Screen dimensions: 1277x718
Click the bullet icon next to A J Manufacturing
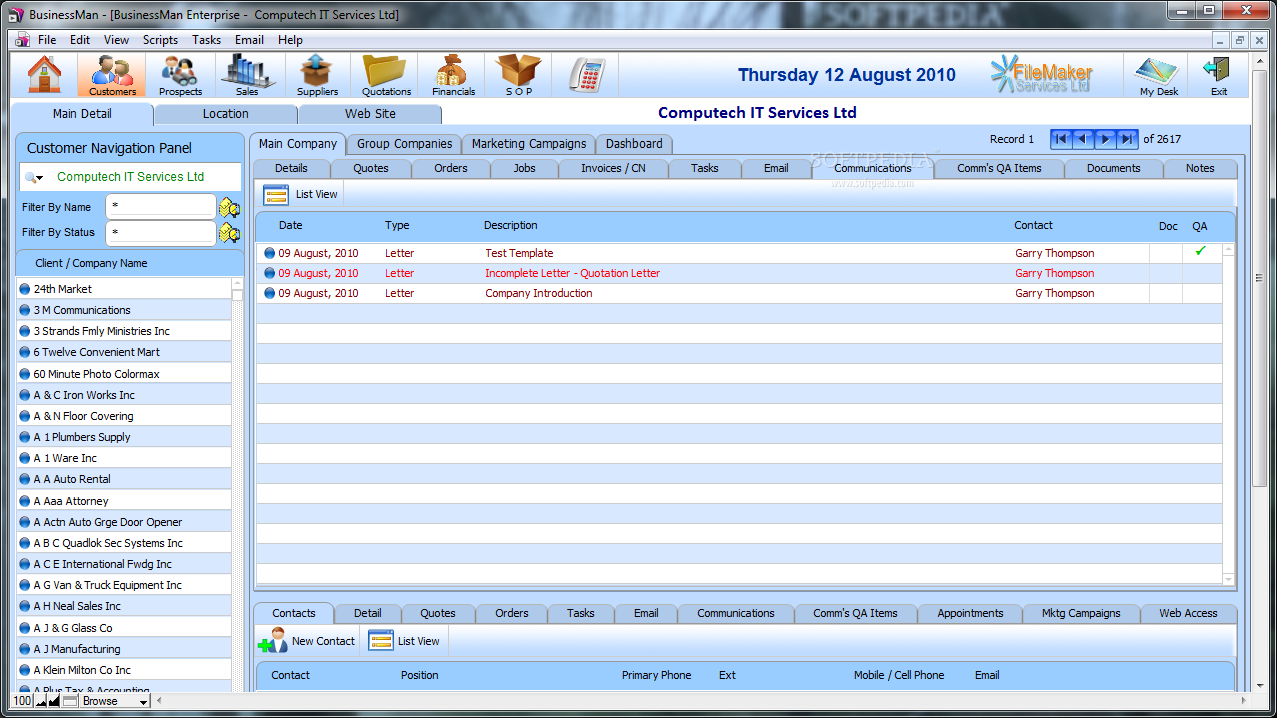point(25,649)
